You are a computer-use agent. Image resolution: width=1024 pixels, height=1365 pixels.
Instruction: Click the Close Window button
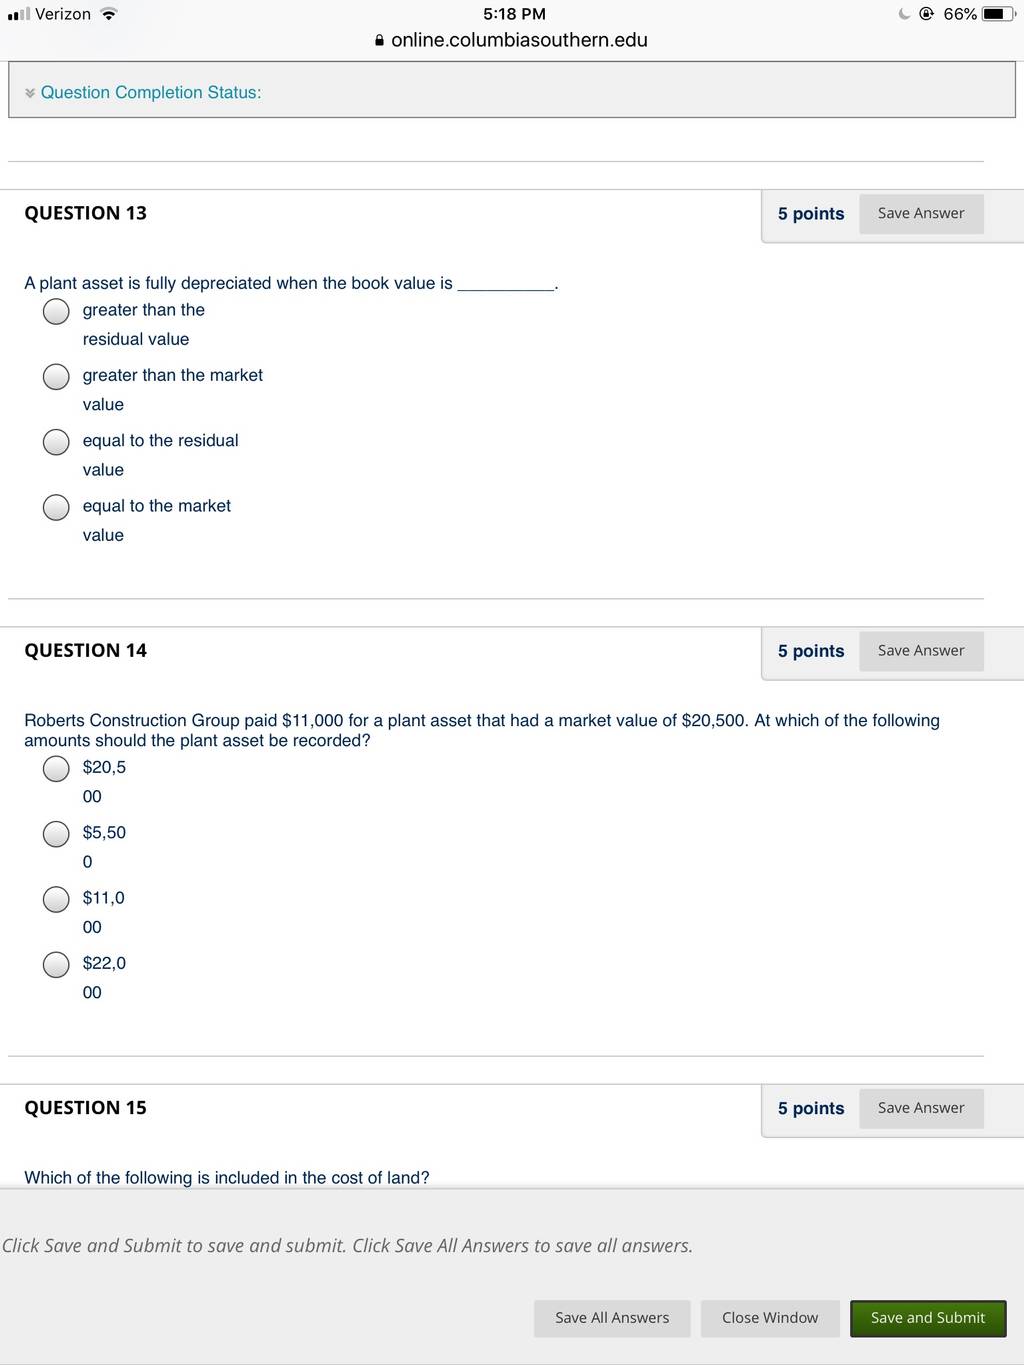pos(770,1318)
